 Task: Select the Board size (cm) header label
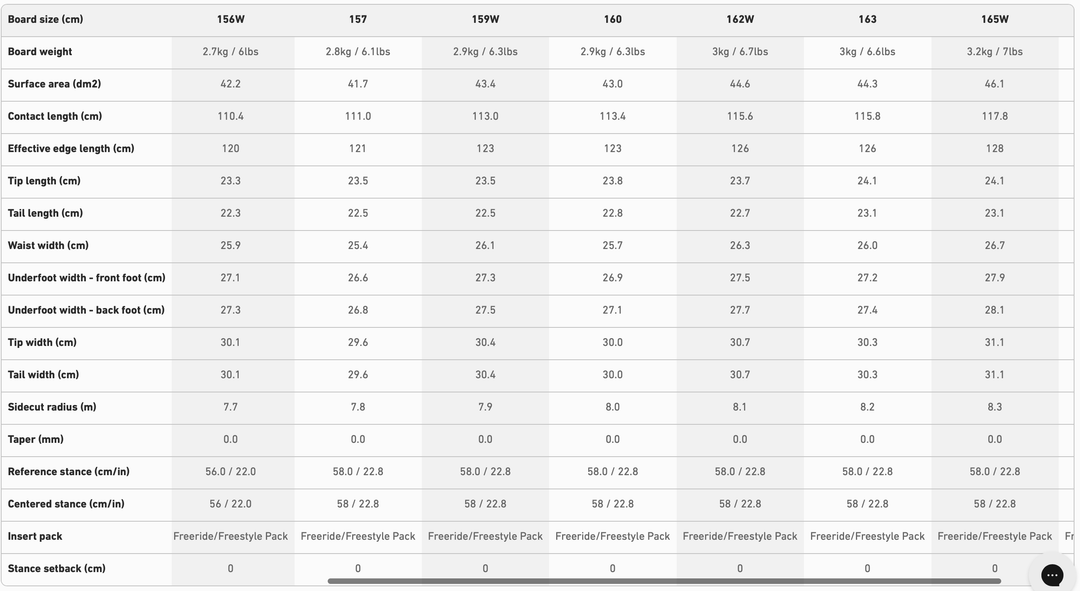[45, 19]
